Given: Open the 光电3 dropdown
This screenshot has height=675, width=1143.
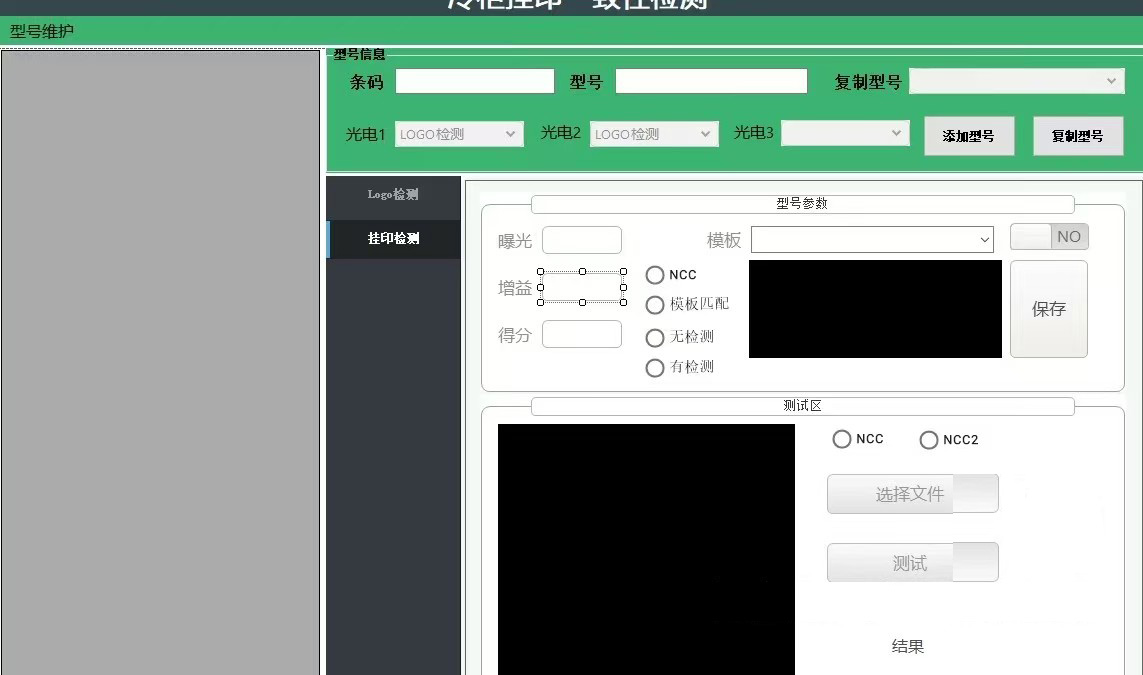Looking at the screenshot, I should point(845,133).
